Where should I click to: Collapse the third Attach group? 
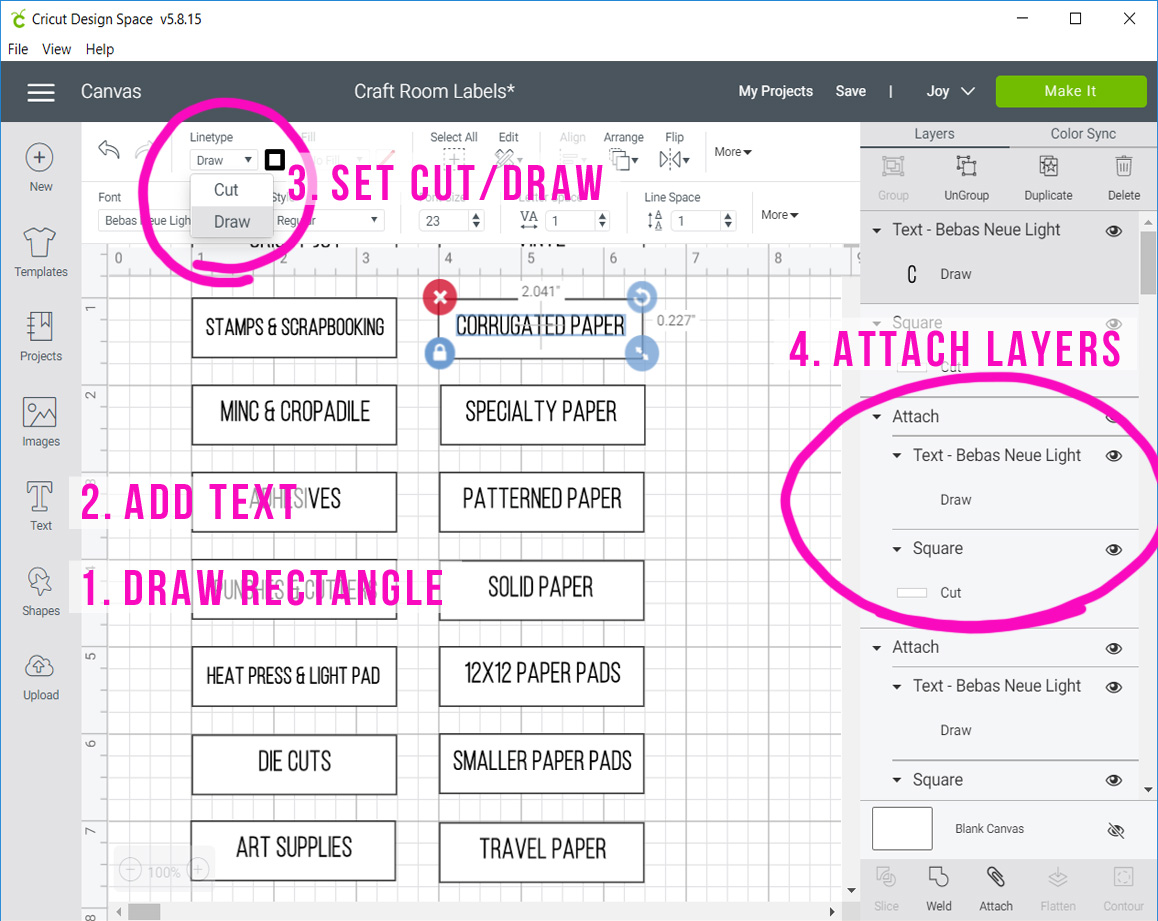[x=877, y=648]
